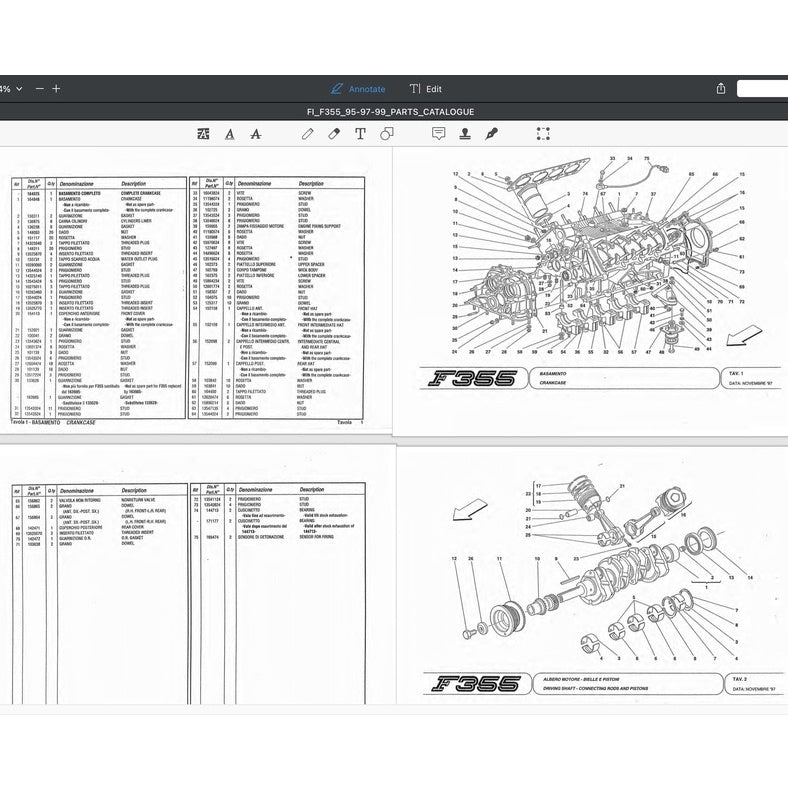Switch to Edit mode
Viewport: 788px width, 788px height.
pyautogui.click(x=426, y=89)
